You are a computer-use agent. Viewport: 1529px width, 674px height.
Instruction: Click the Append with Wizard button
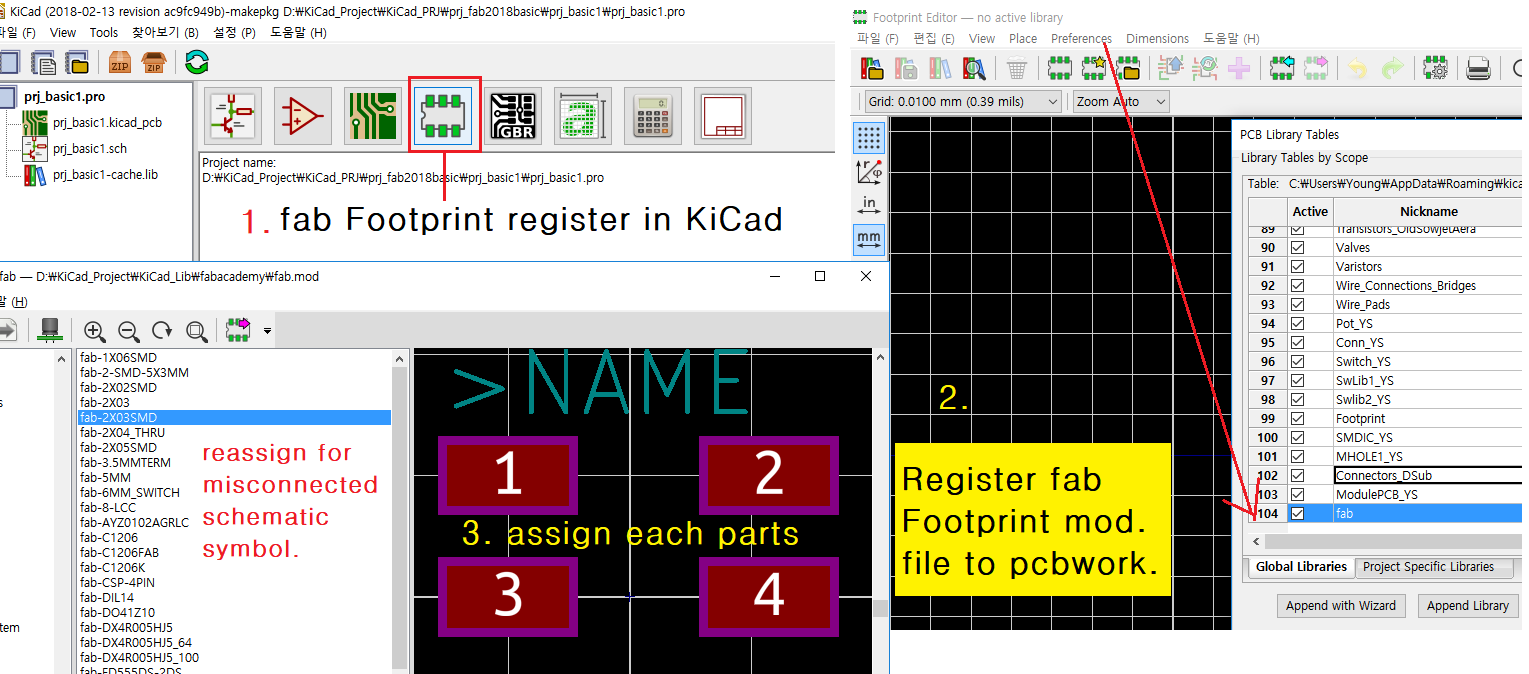pyautogui.click(x=1341, y=606)
